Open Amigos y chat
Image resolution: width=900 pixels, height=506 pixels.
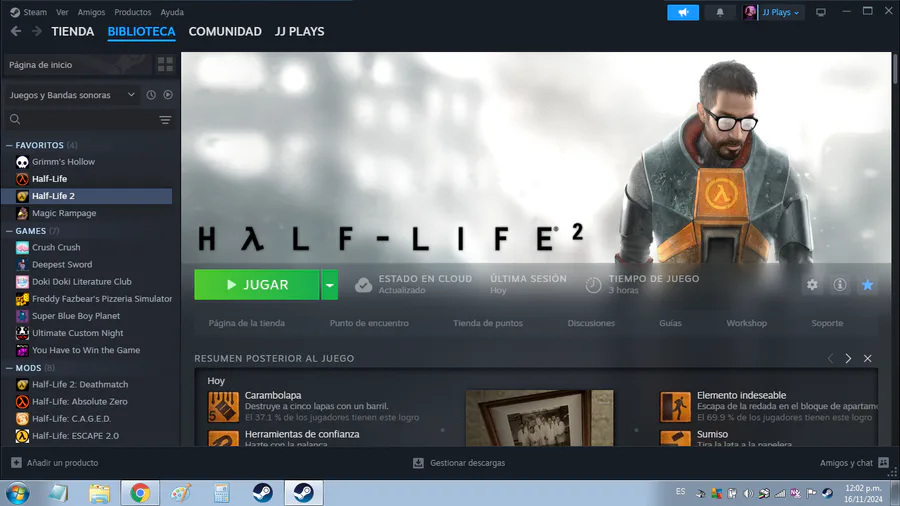point(854,463)
